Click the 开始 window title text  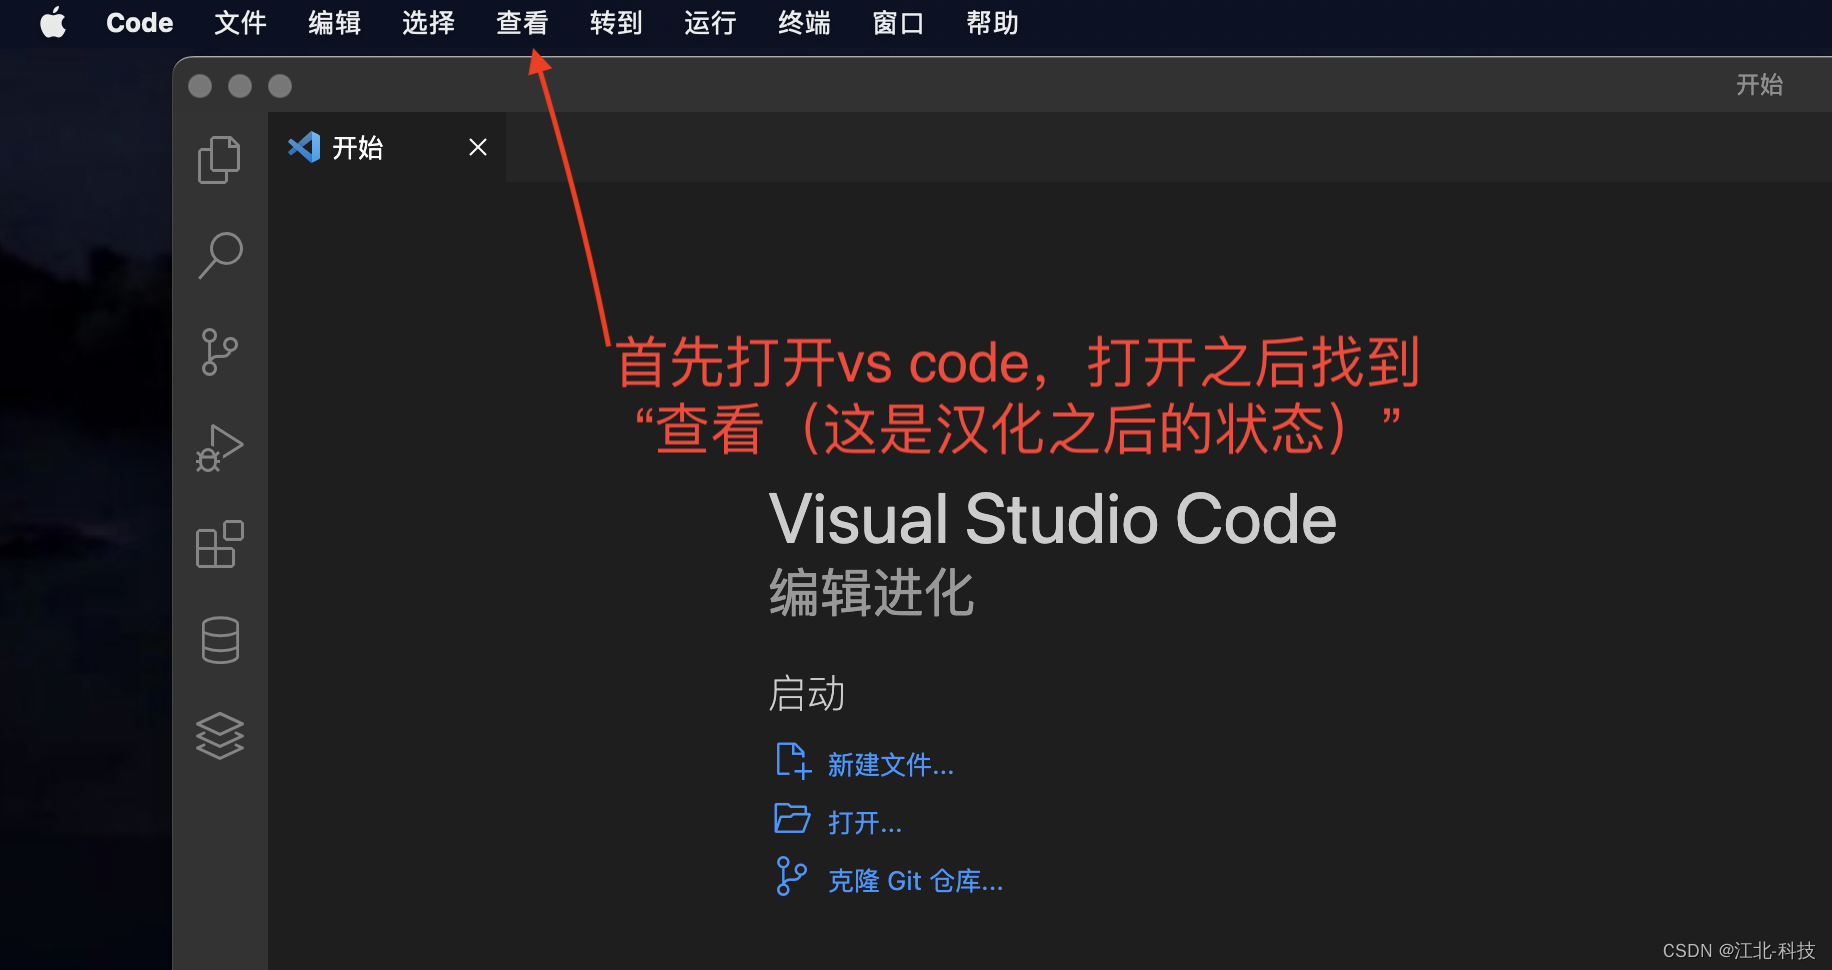(1759, 85)
